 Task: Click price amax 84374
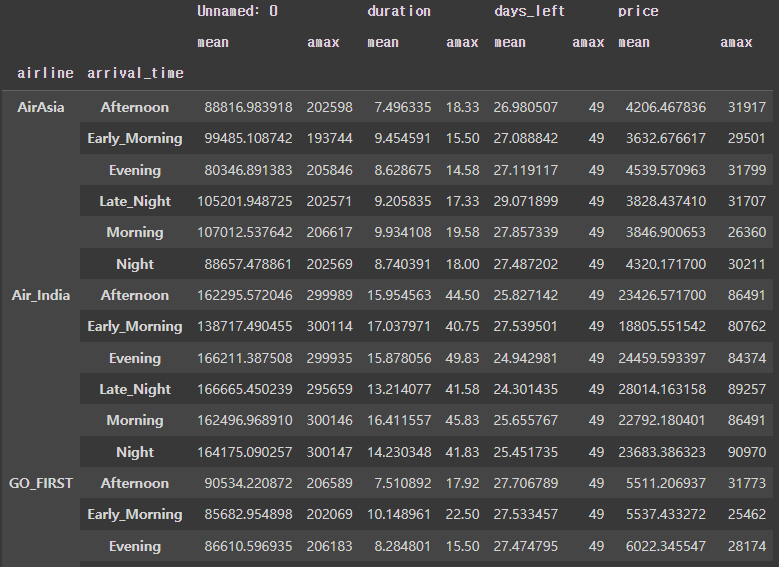747,358
